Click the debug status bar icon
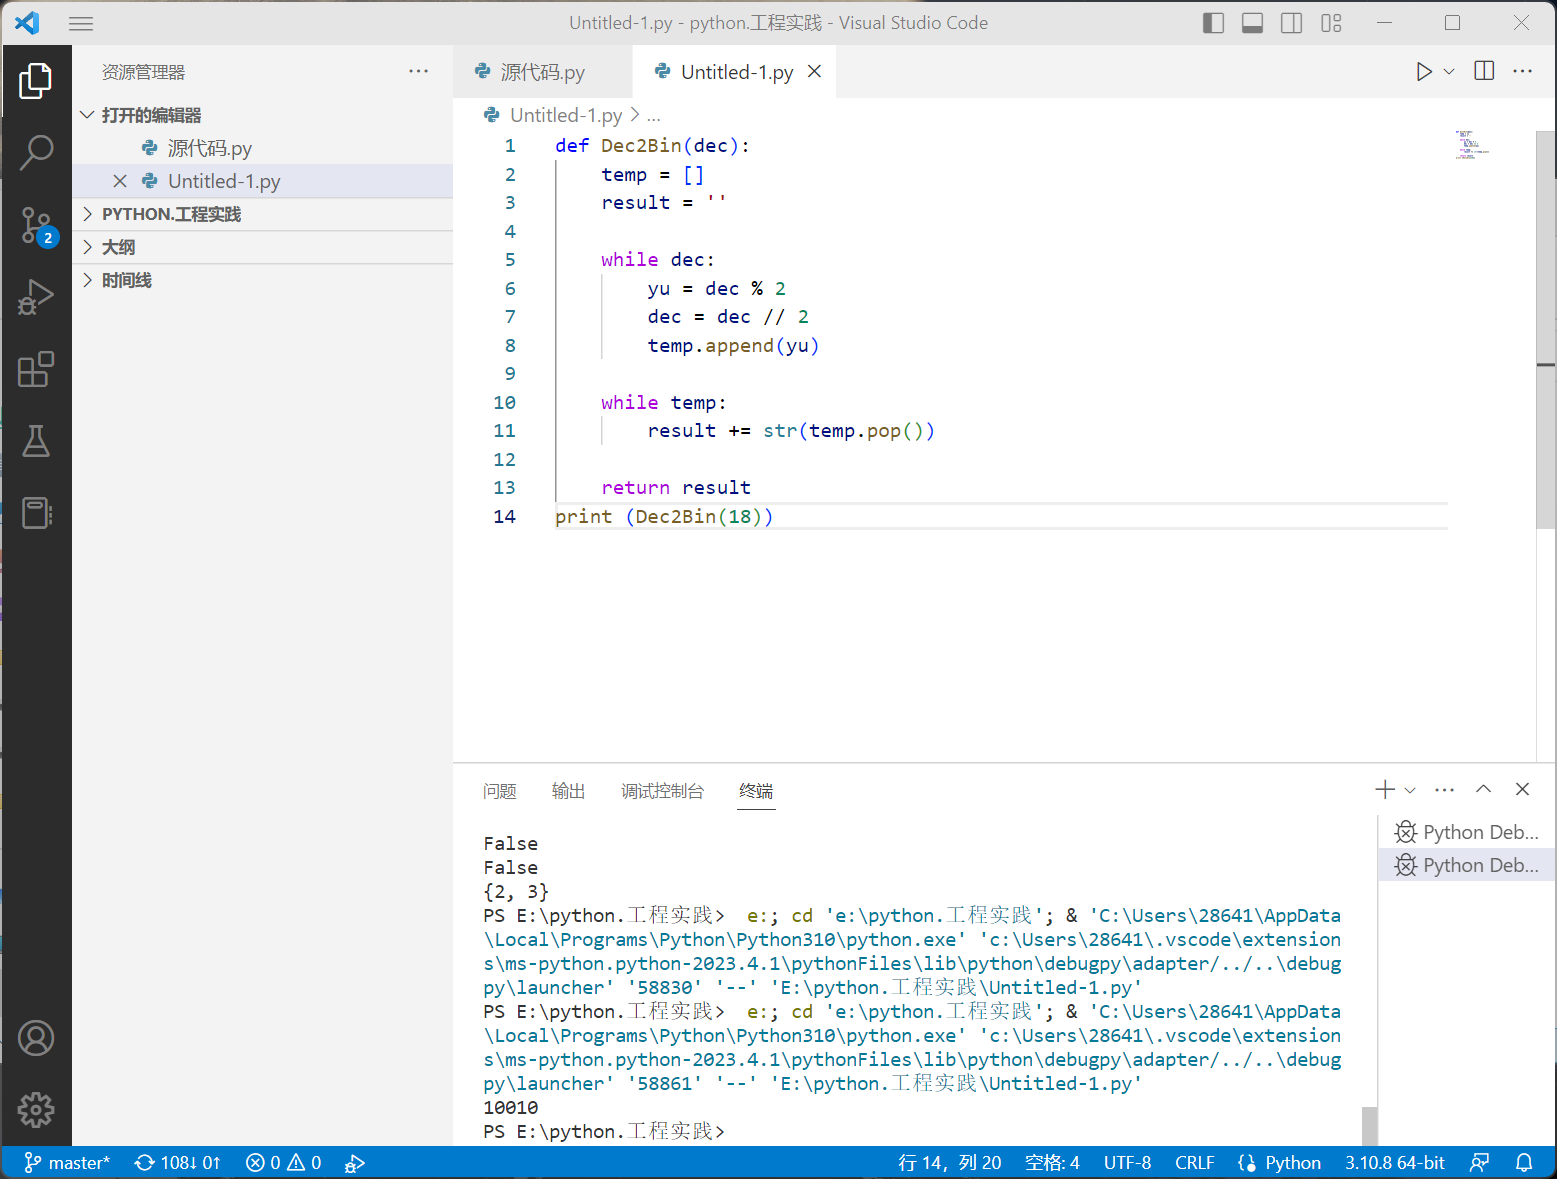Viewport: 1557px width, 1179px height. [355, 1163]
